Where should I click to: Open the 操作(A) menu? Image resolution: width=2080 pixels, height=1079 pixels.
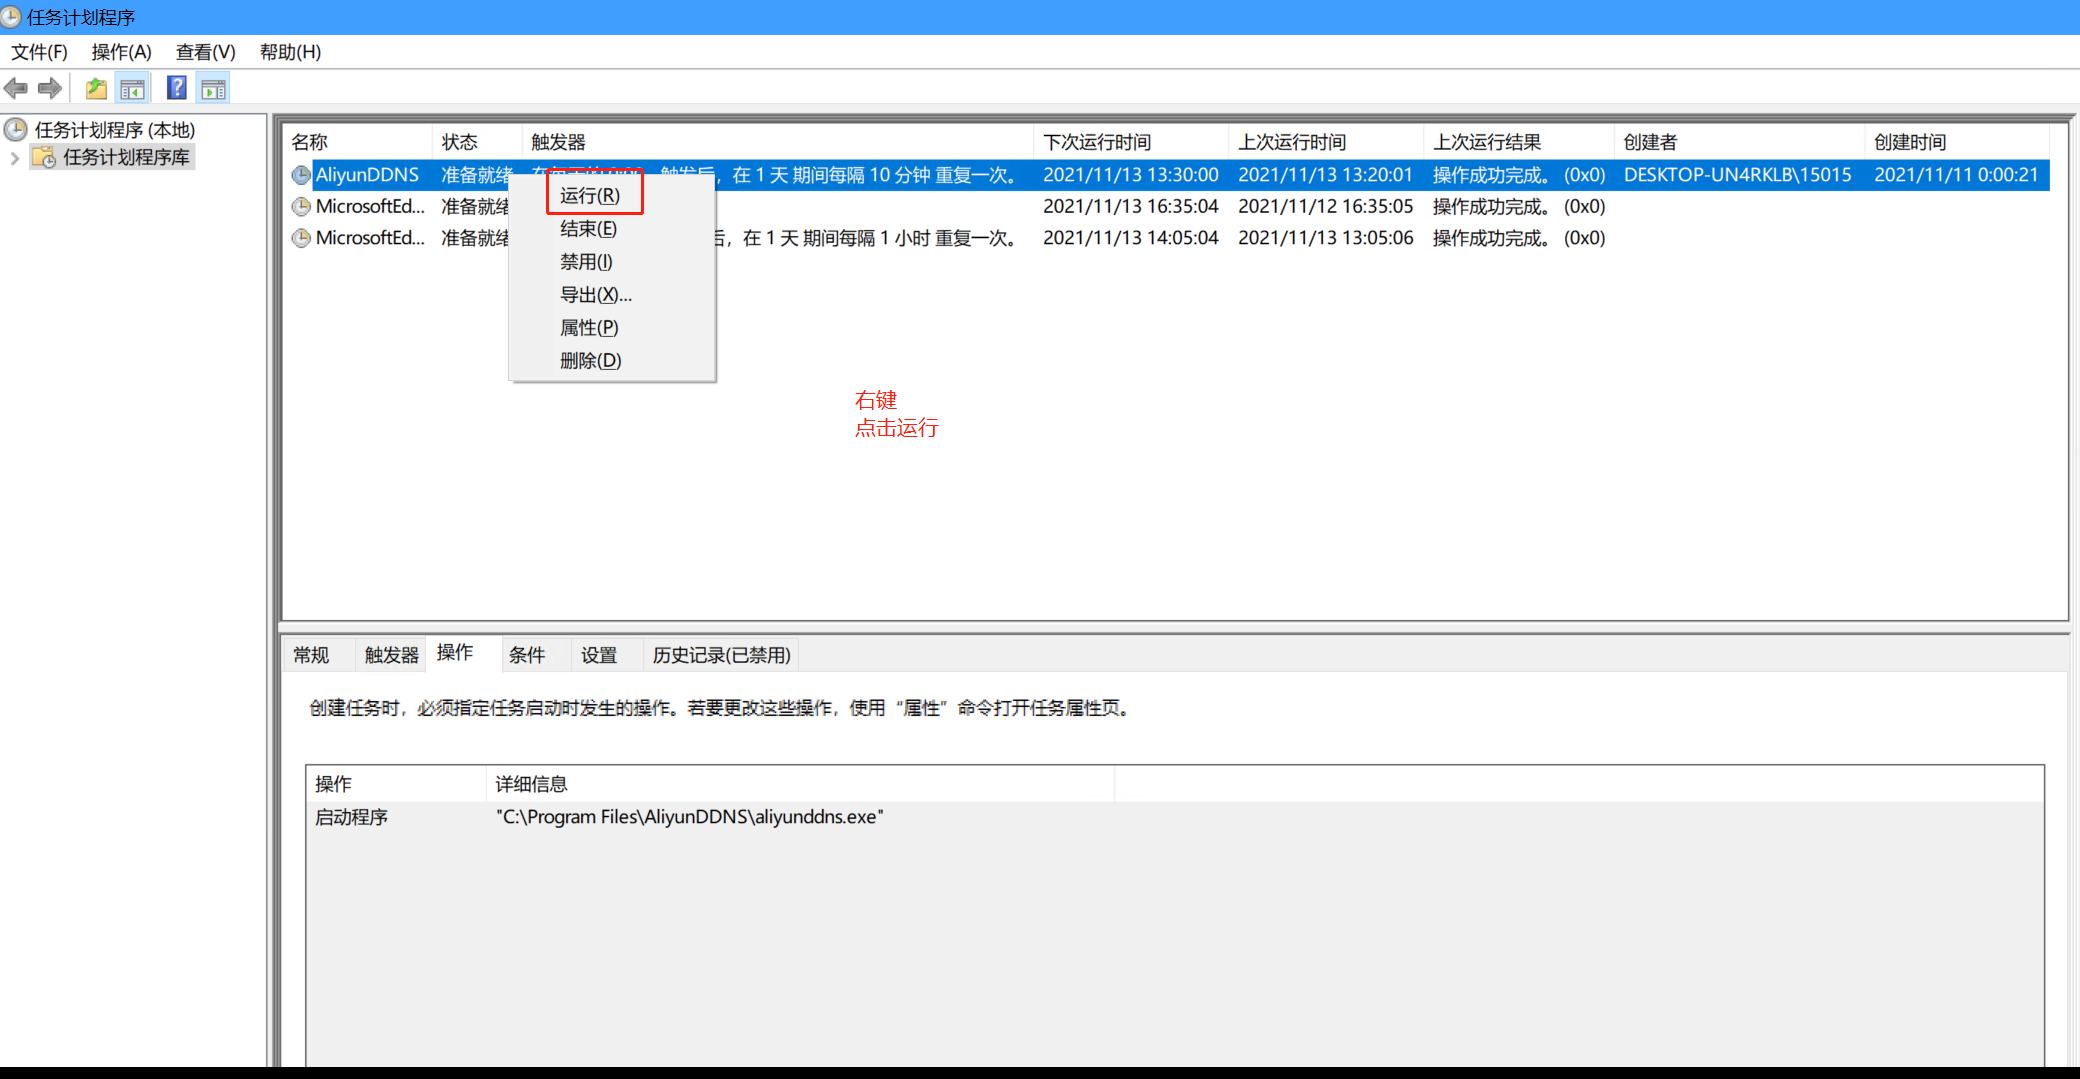click(120, 52)
